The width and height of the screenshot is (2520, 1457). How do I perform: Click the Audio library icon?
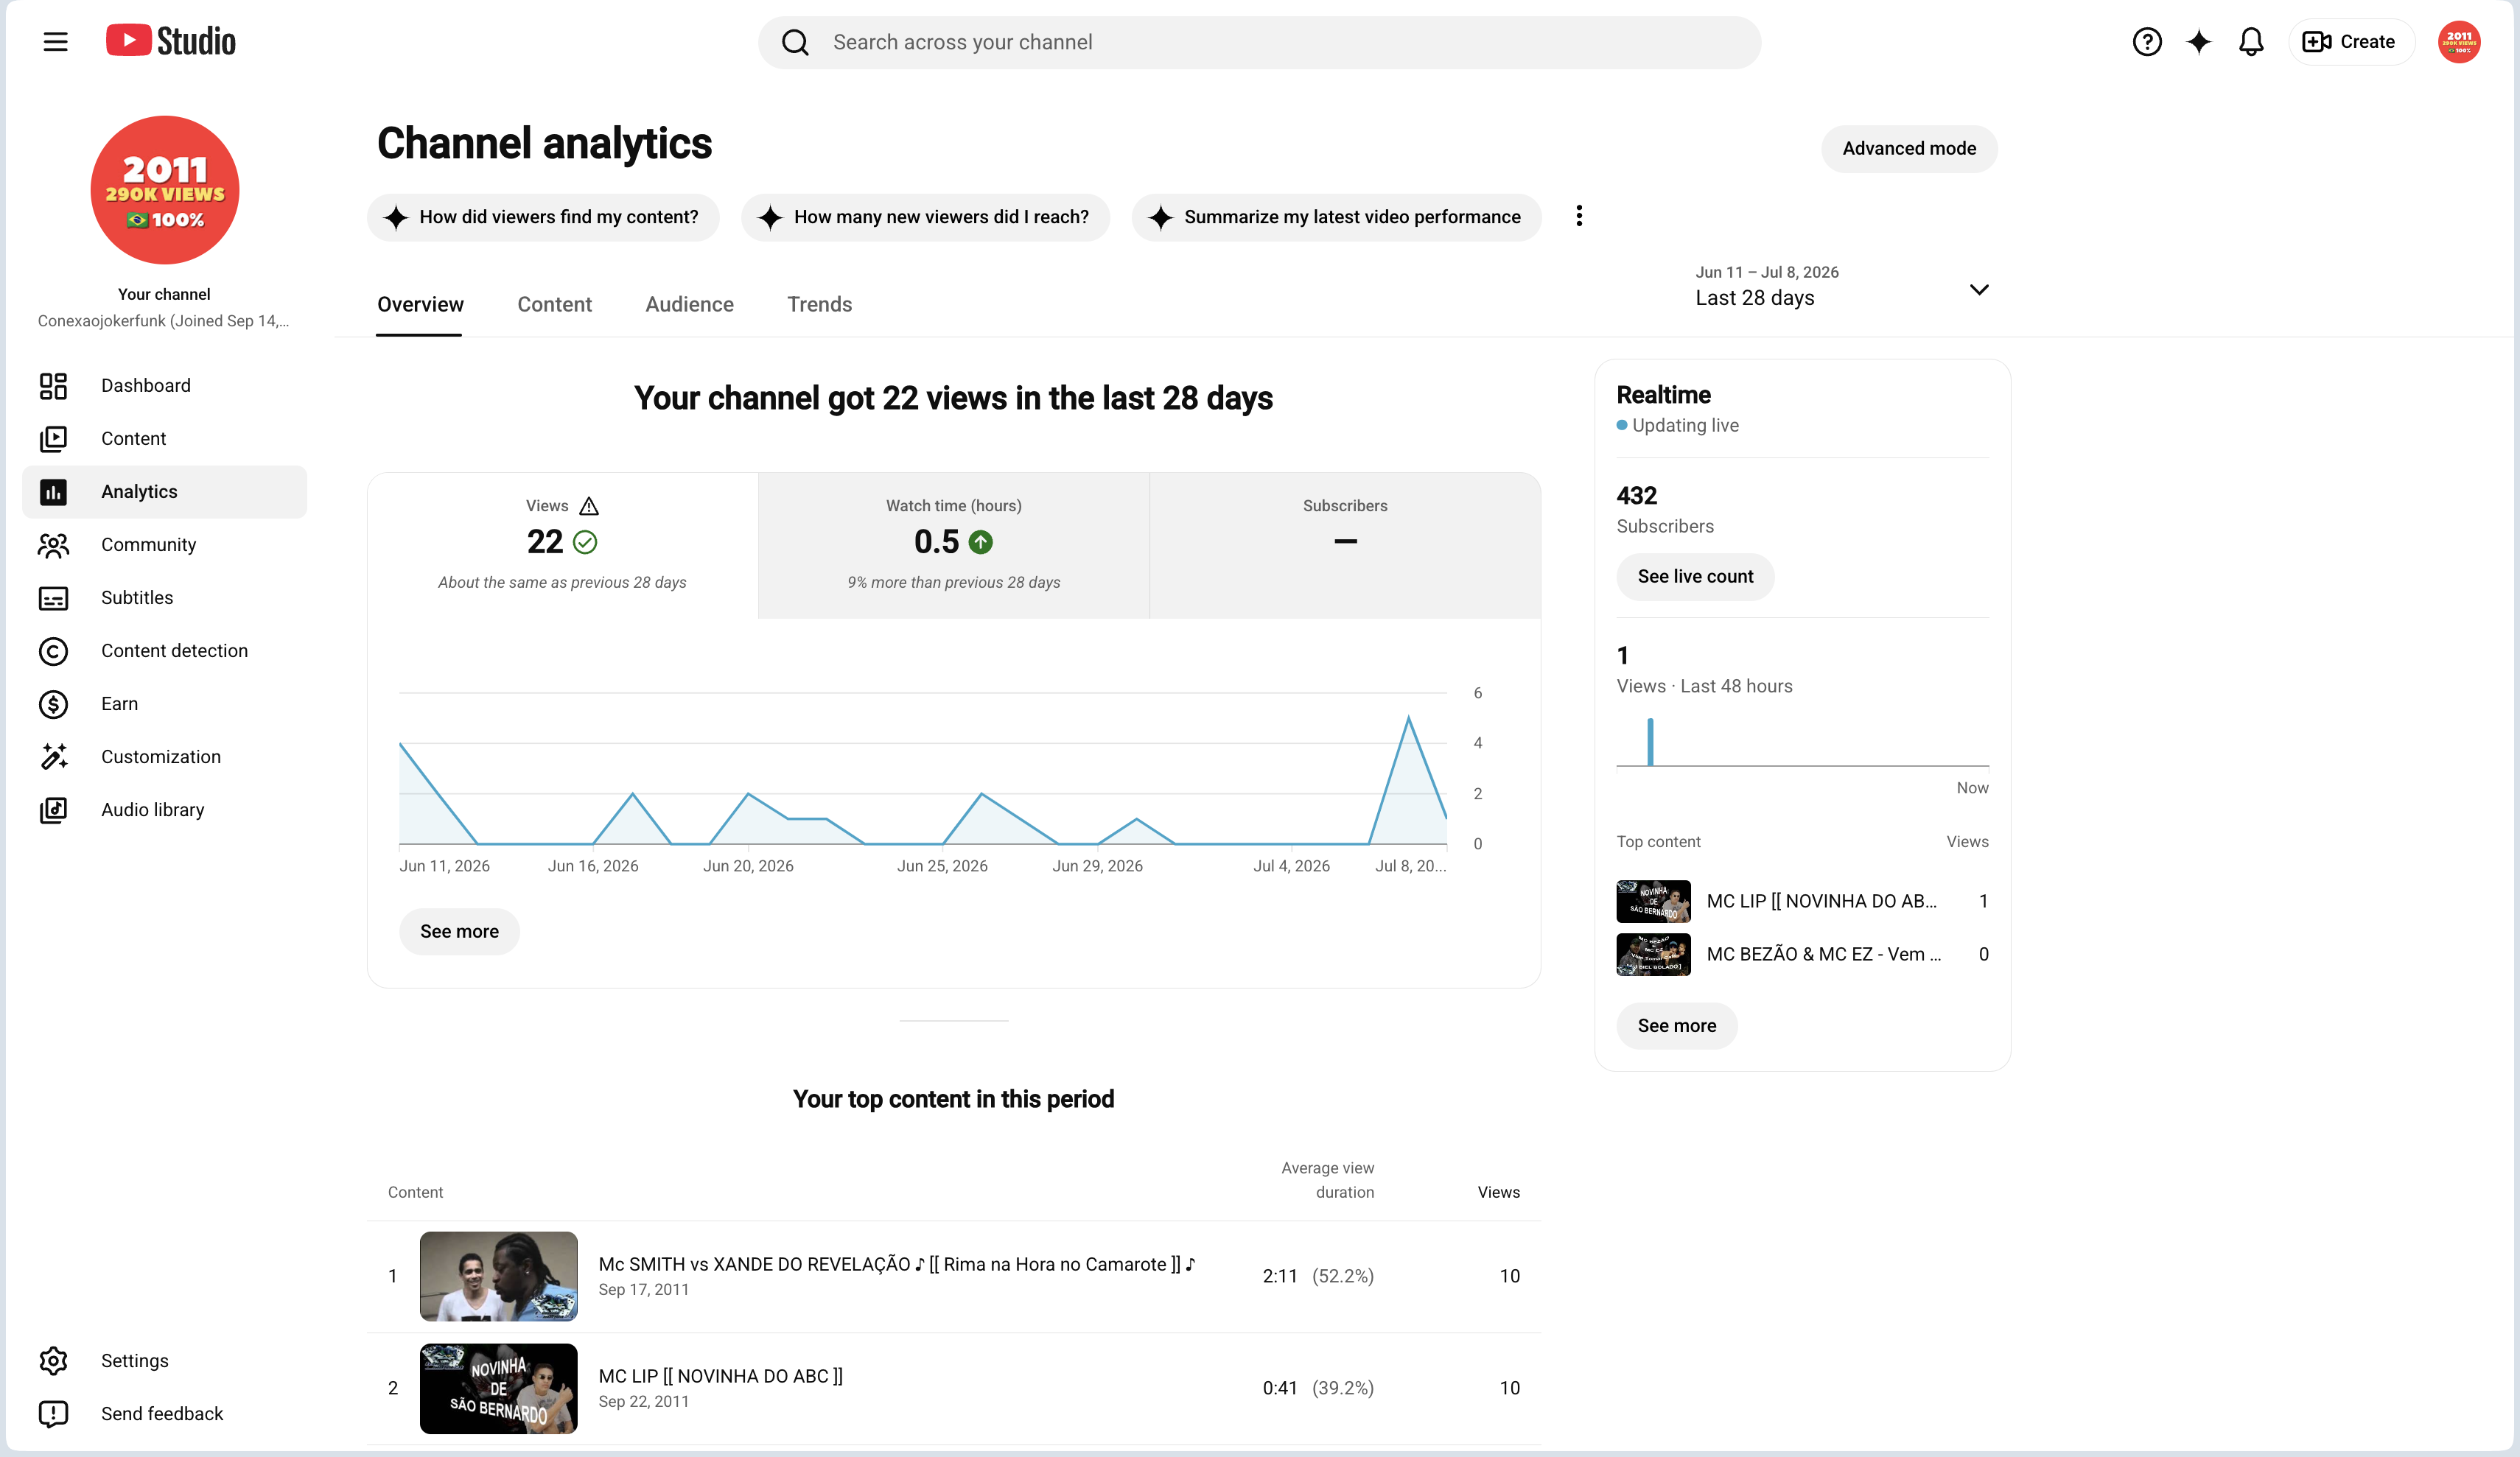(53, 810)
